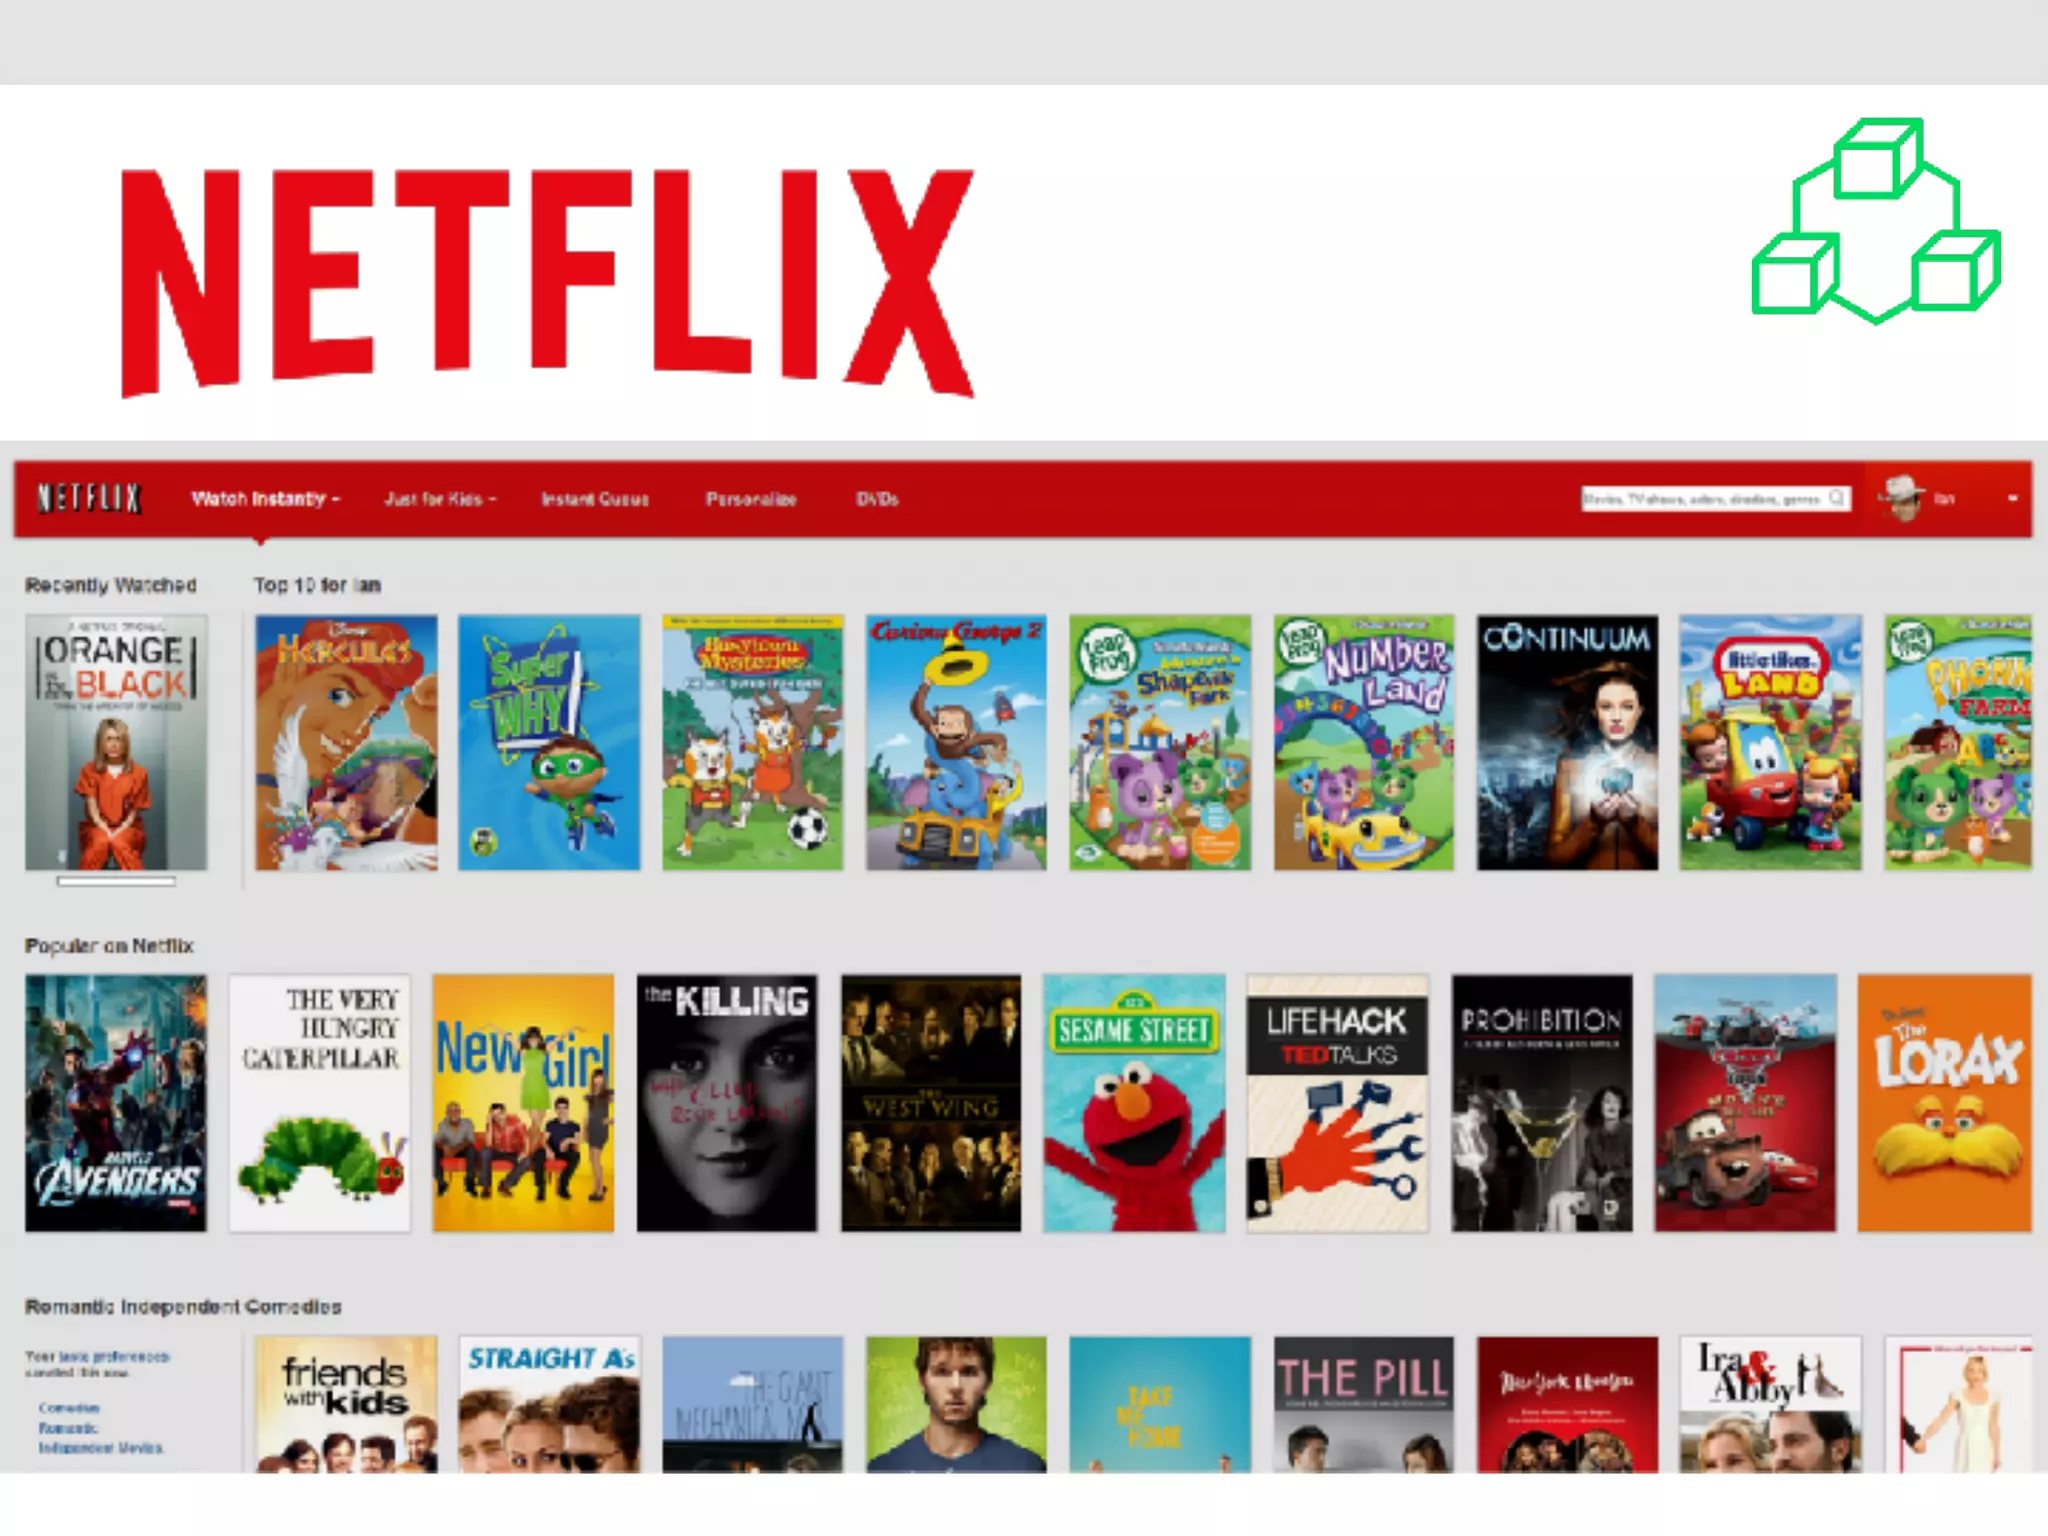
Task: Open the account dropdown arrow
Action: (x=2012, y=498)
